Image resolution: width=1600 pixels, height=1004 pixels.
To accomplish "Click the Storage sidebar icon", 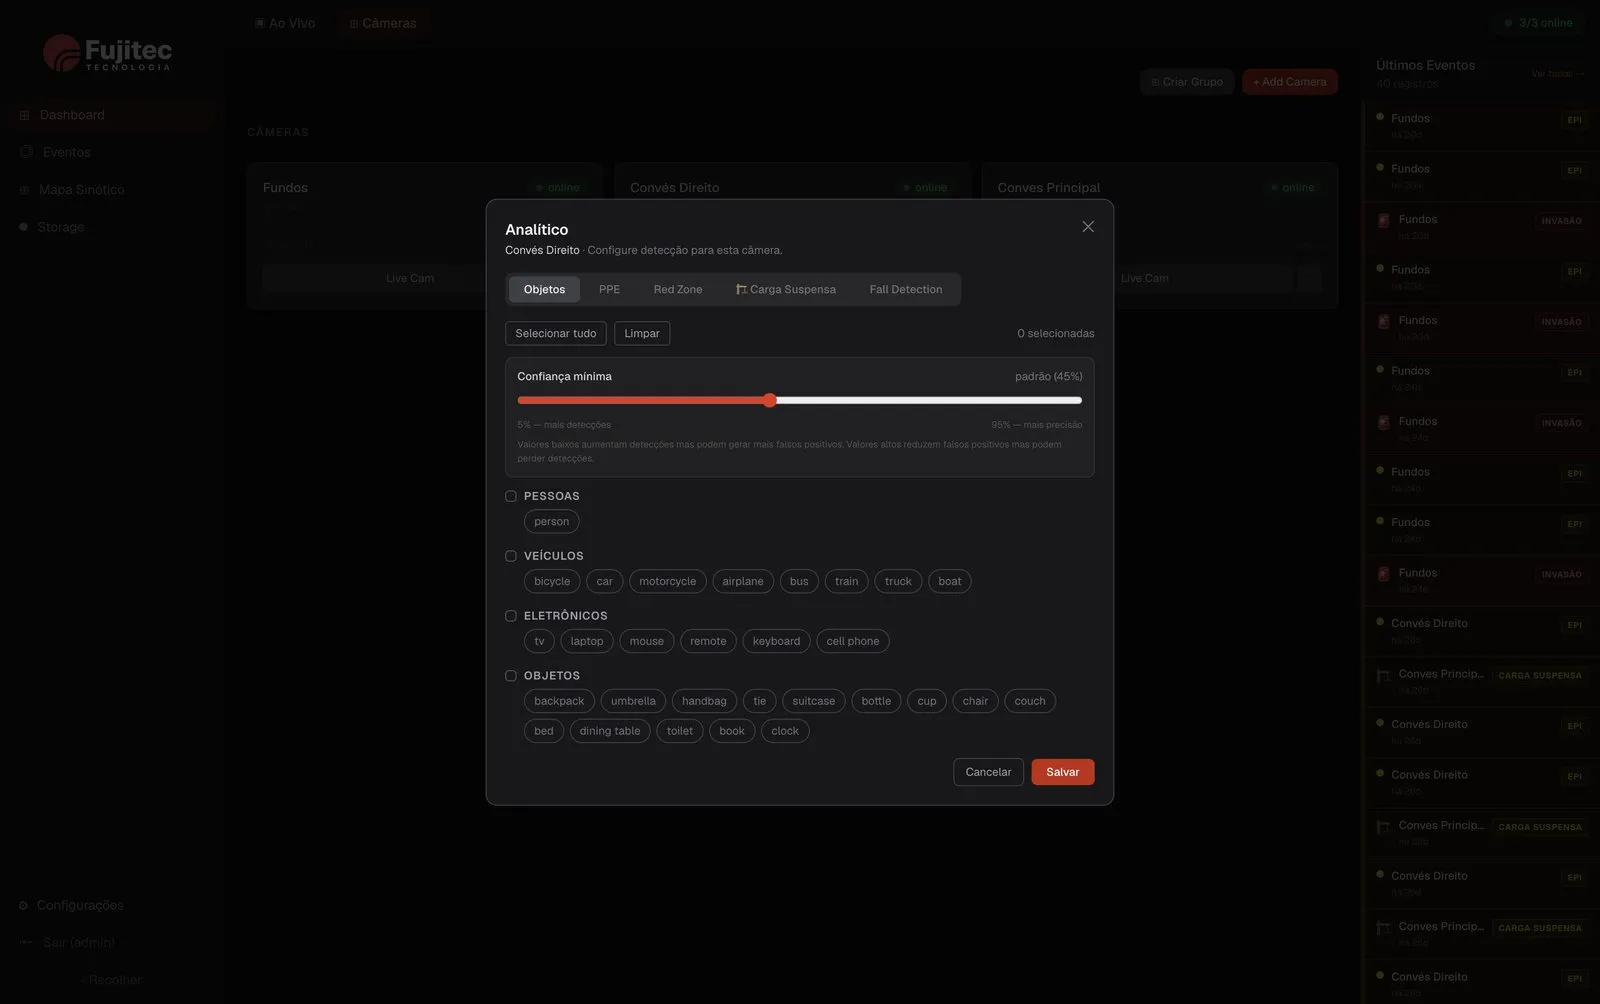I will pyautogui.click(x=24, y=227).
